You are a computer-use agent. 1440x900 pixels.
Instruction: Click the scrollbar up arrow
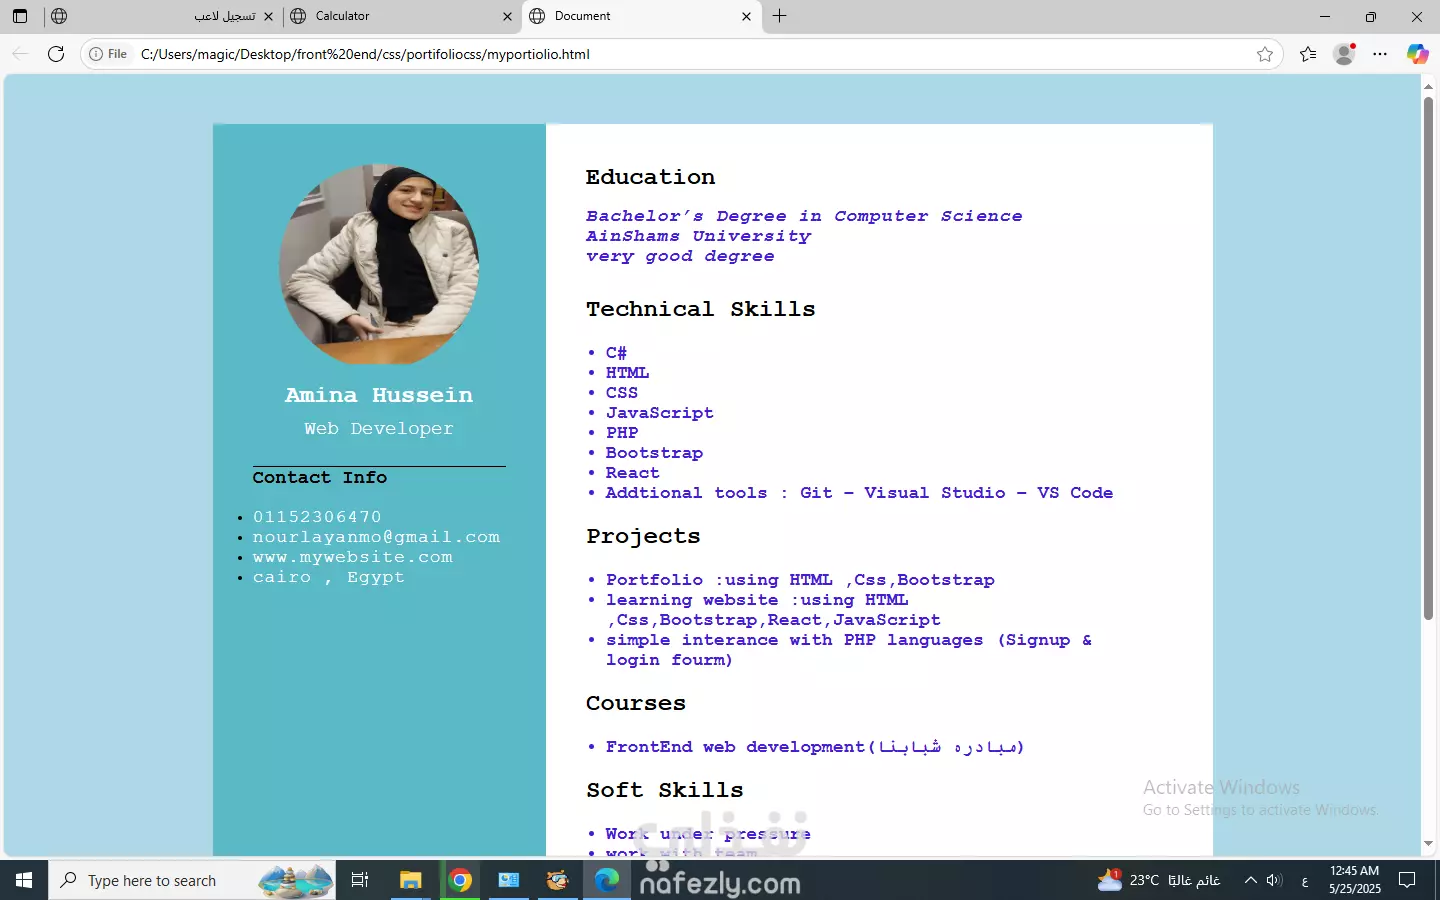pos(1428,86)
